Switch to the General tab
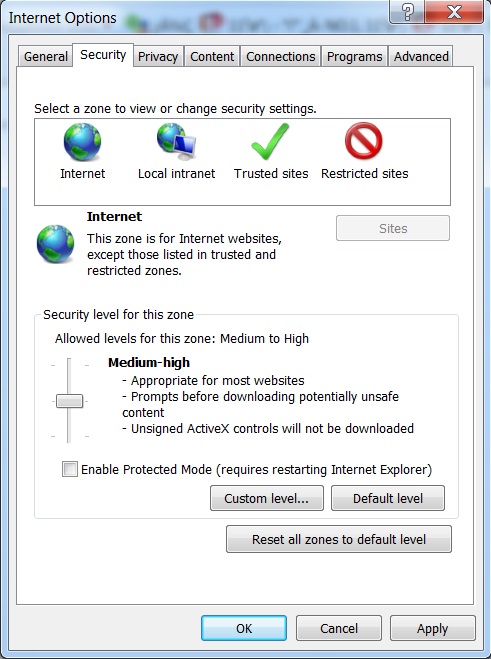This screenshot has height=659, width=491. tap(46, 56)
